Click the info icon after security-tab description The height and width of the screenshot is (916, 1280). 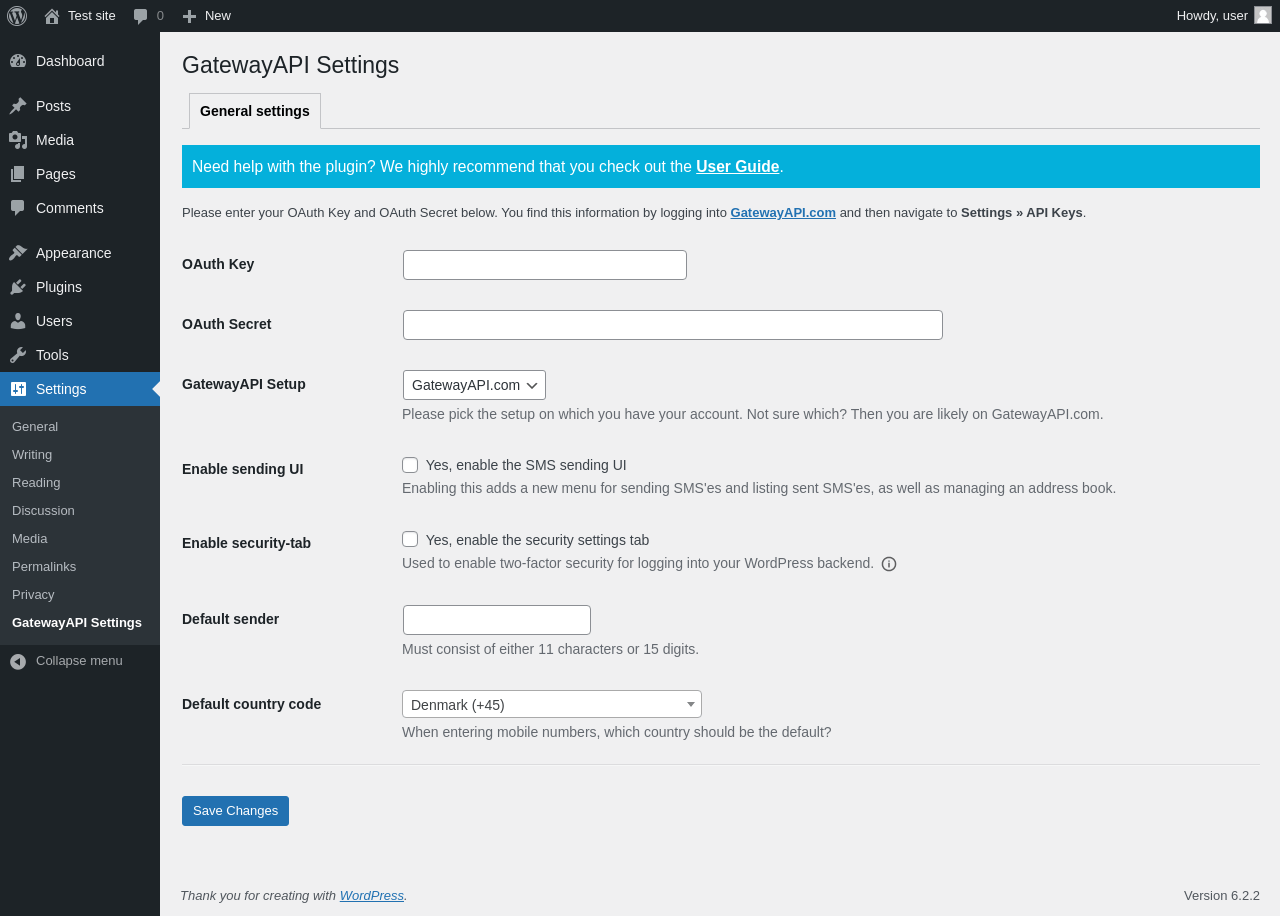point(889,564)
